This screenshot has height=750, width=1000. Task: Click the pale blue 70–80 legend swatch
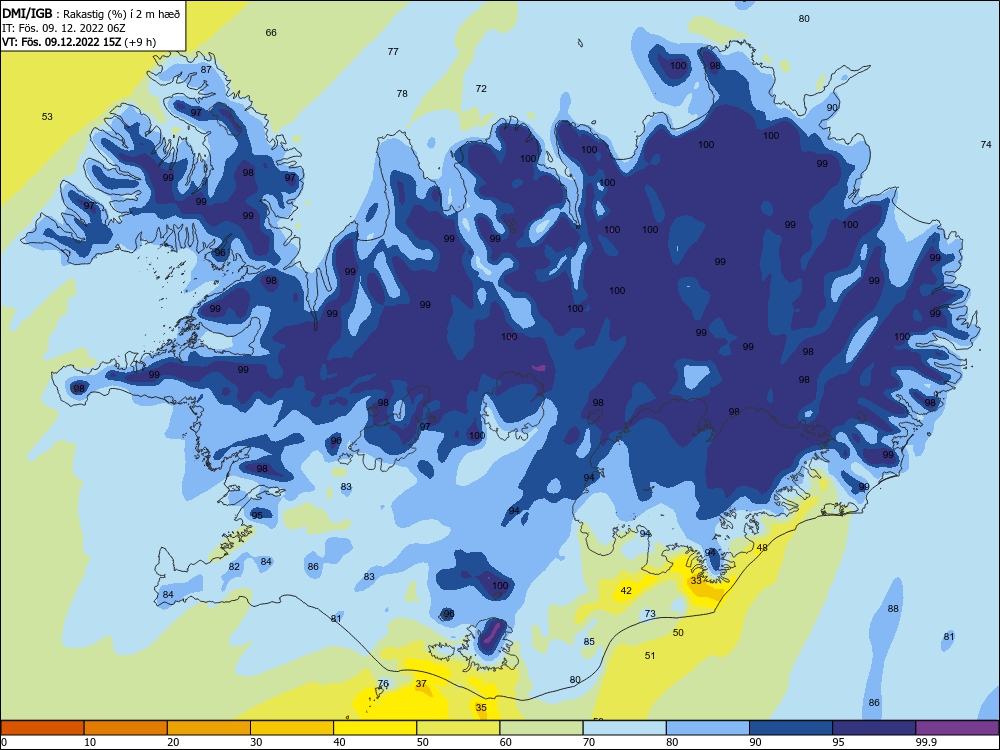click(x=624, y=728)
